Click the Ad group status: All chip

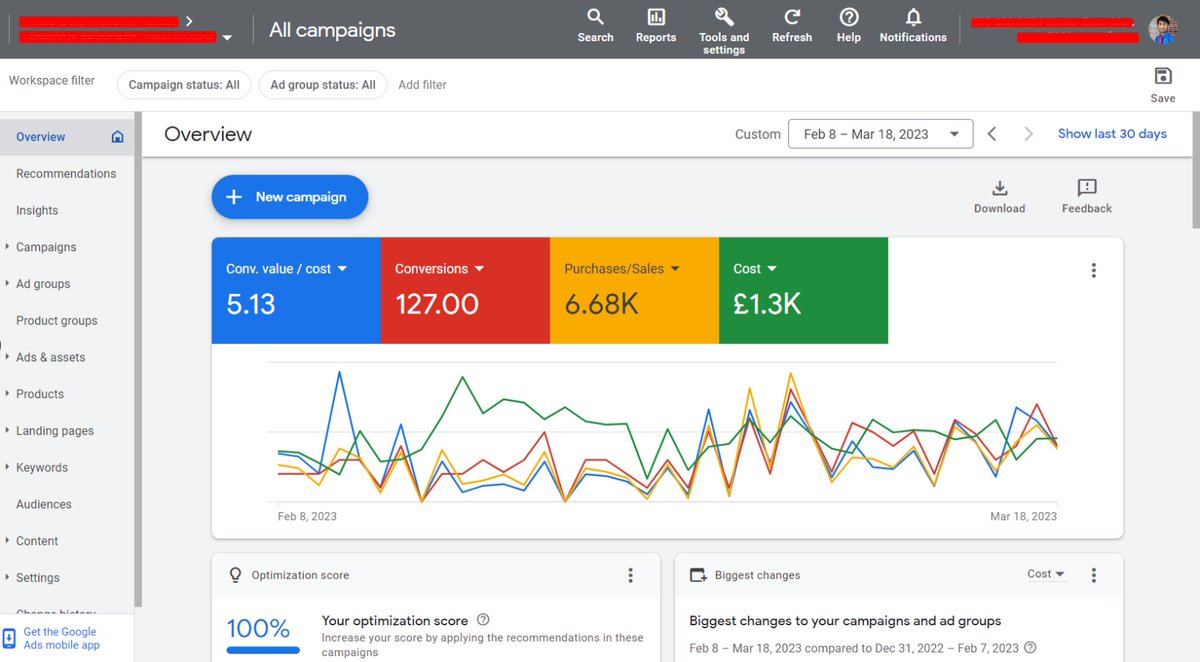[323, 85]
